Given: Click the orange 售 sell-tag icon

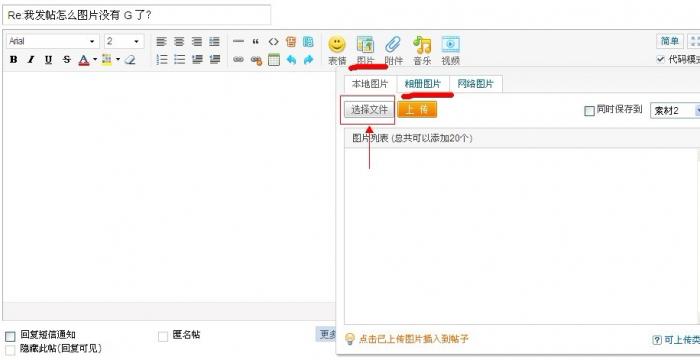Looking at the screenshot, I should (291, 42).
